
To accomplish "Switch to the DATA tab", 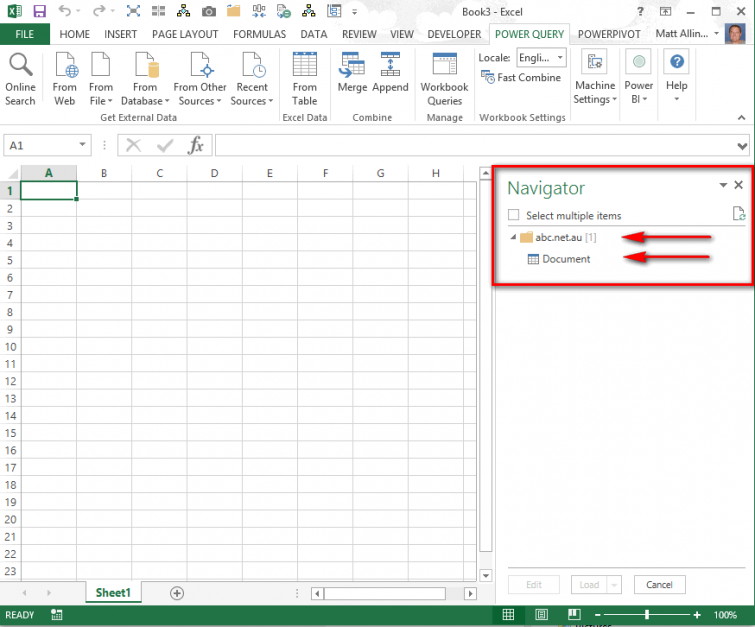I will click(x=314, y=34).
